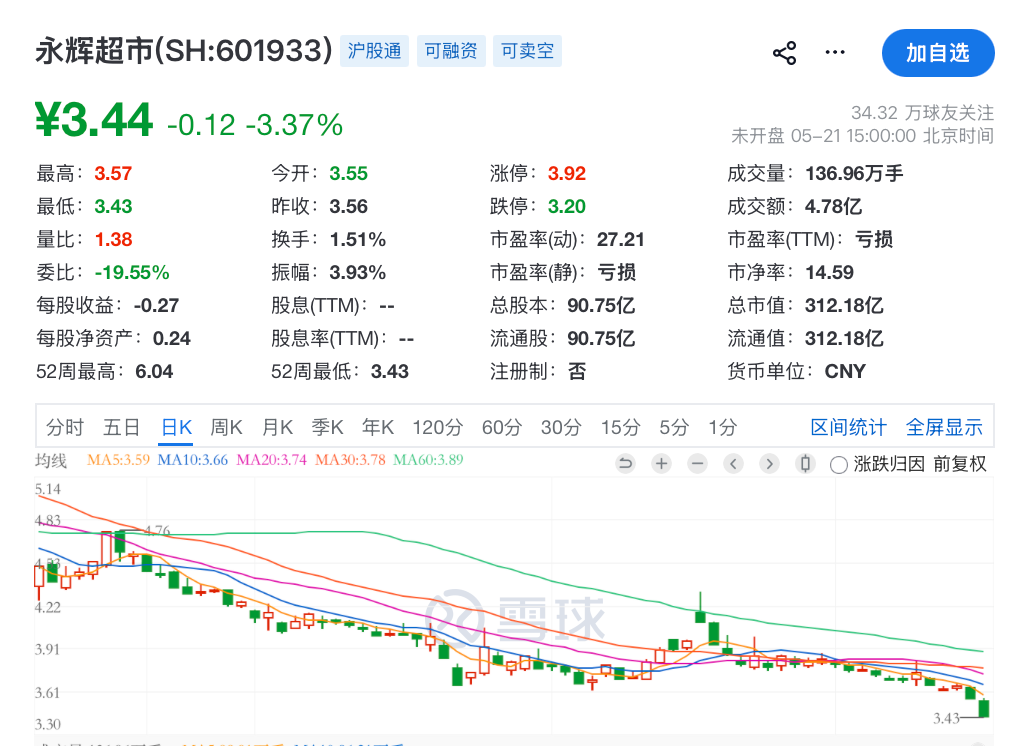Click the 均线 label

51,460
